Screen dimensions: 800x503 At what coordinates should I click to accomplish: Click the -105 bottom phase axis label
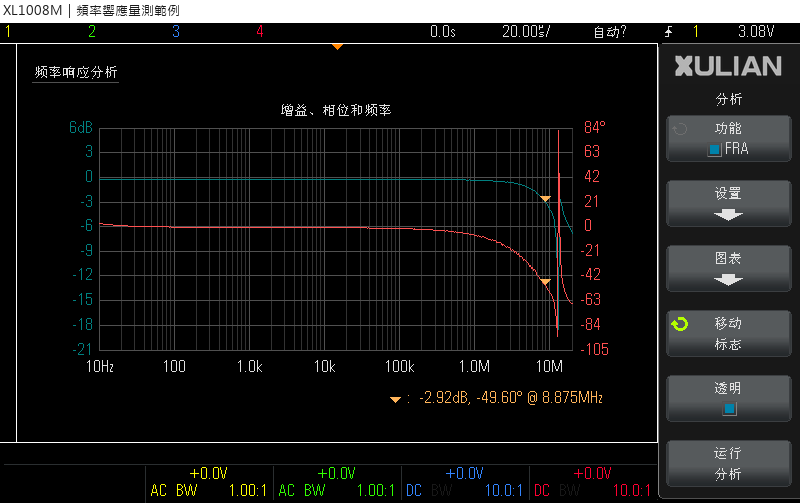tap(595, 349)
